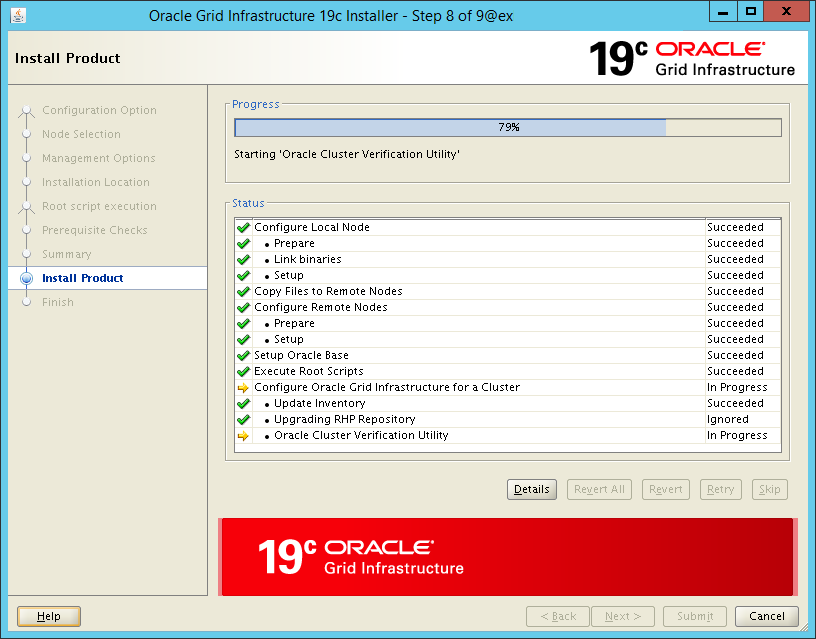
Task: Click the Skip button
Action: pos(770,489)
